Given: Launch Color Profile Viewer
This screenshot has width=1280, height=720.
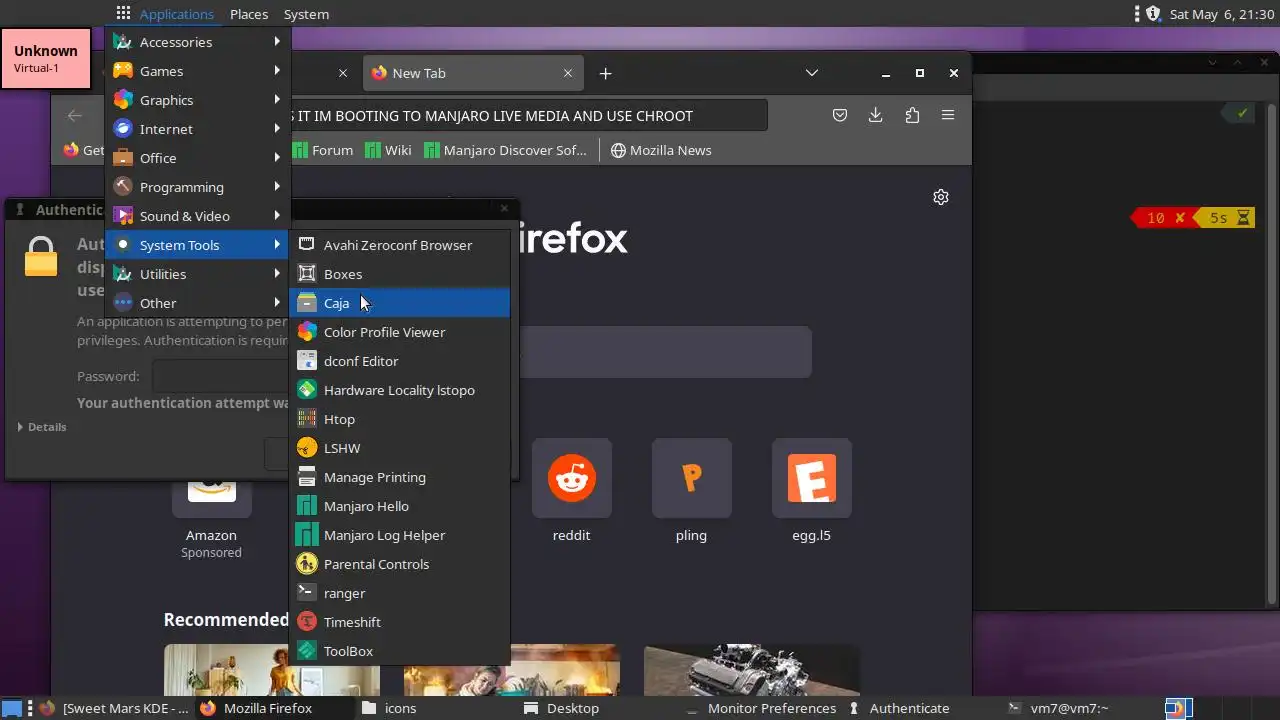Looking at the screenshot, I should (x=399, y=332).
